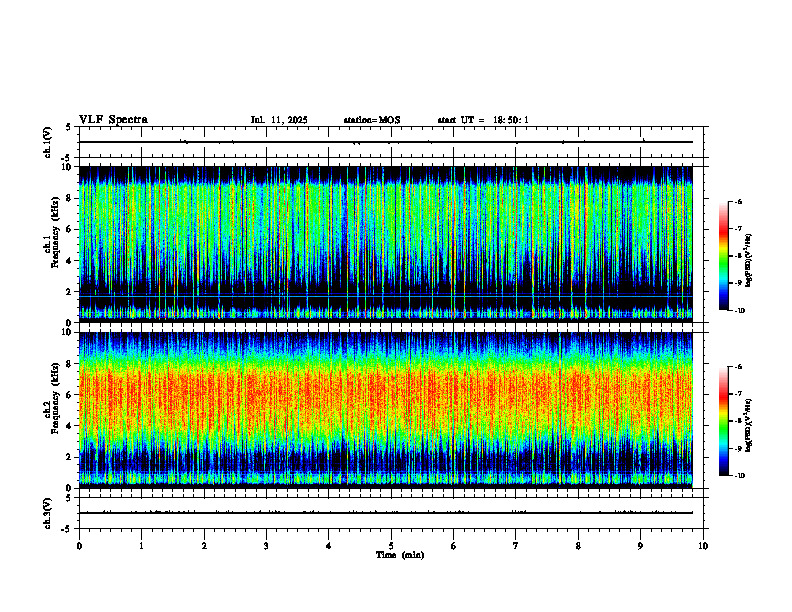The height and width of the screenshot is (612, 792).
Task: Click the 'ch.3(V)' axis label at bottom
Action: [48, 513]
